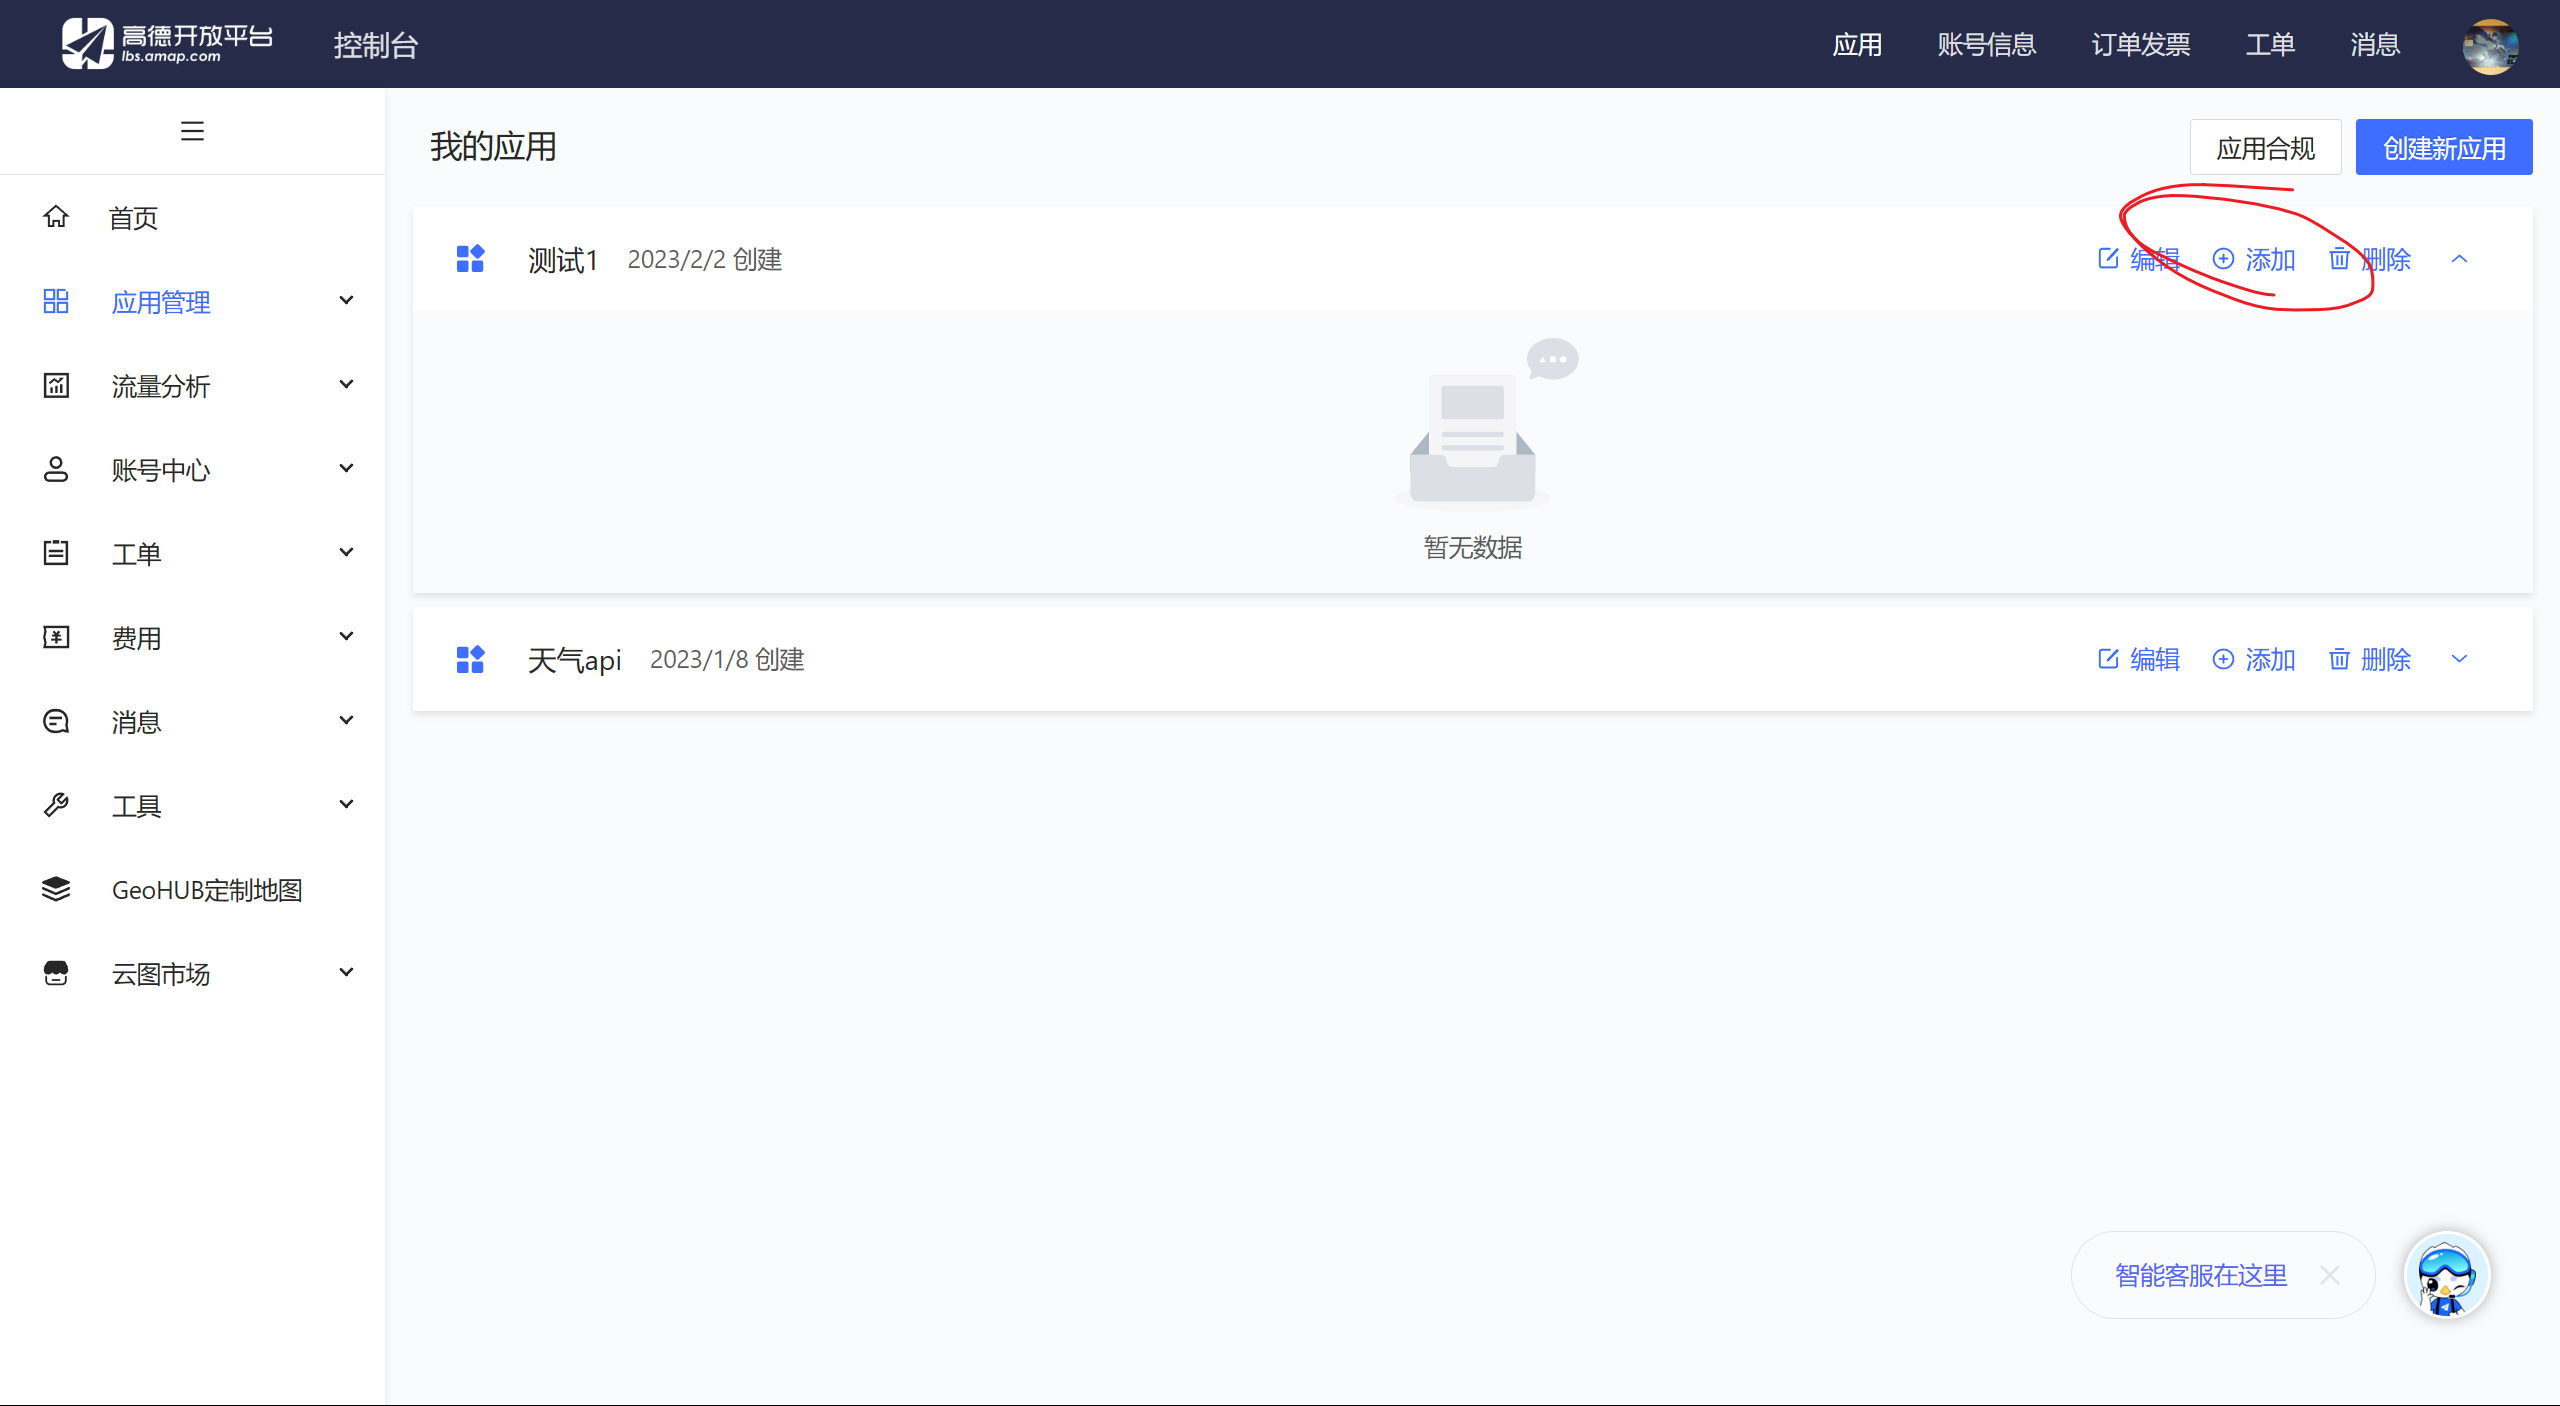Click the hamburger menu collapse icon

coord(192,131)
